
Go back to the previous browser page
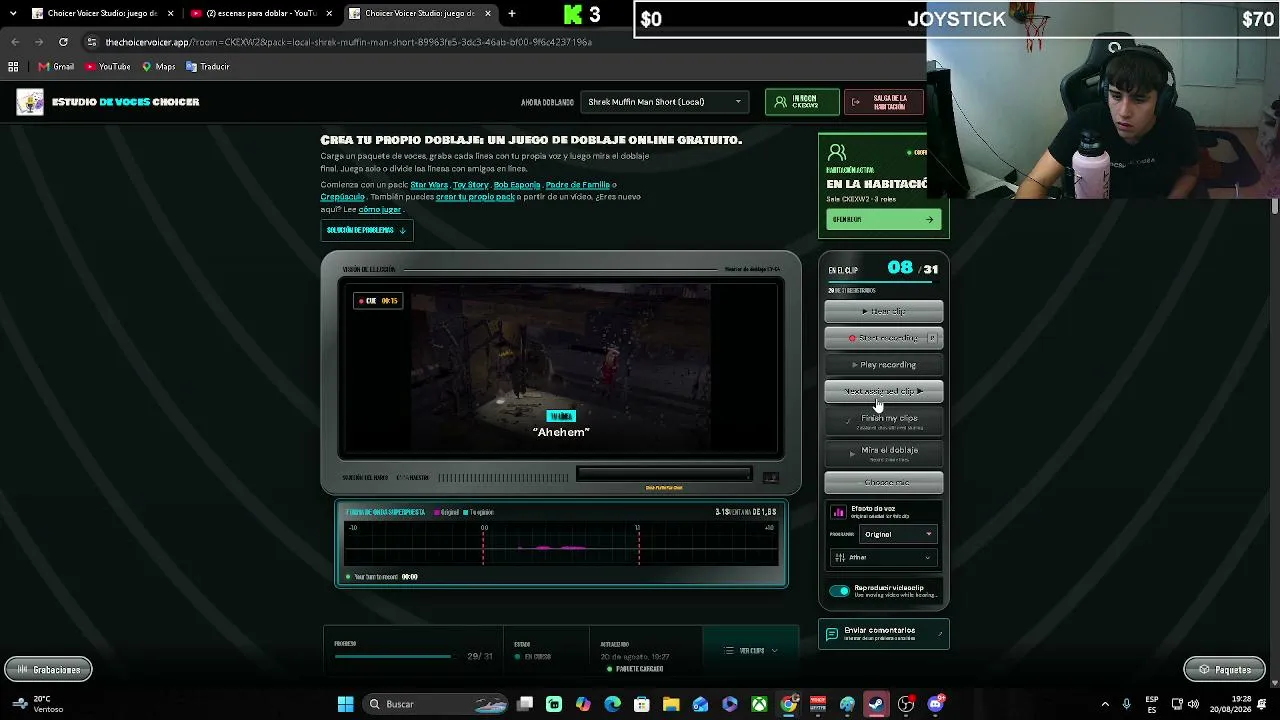click(15, 42)
